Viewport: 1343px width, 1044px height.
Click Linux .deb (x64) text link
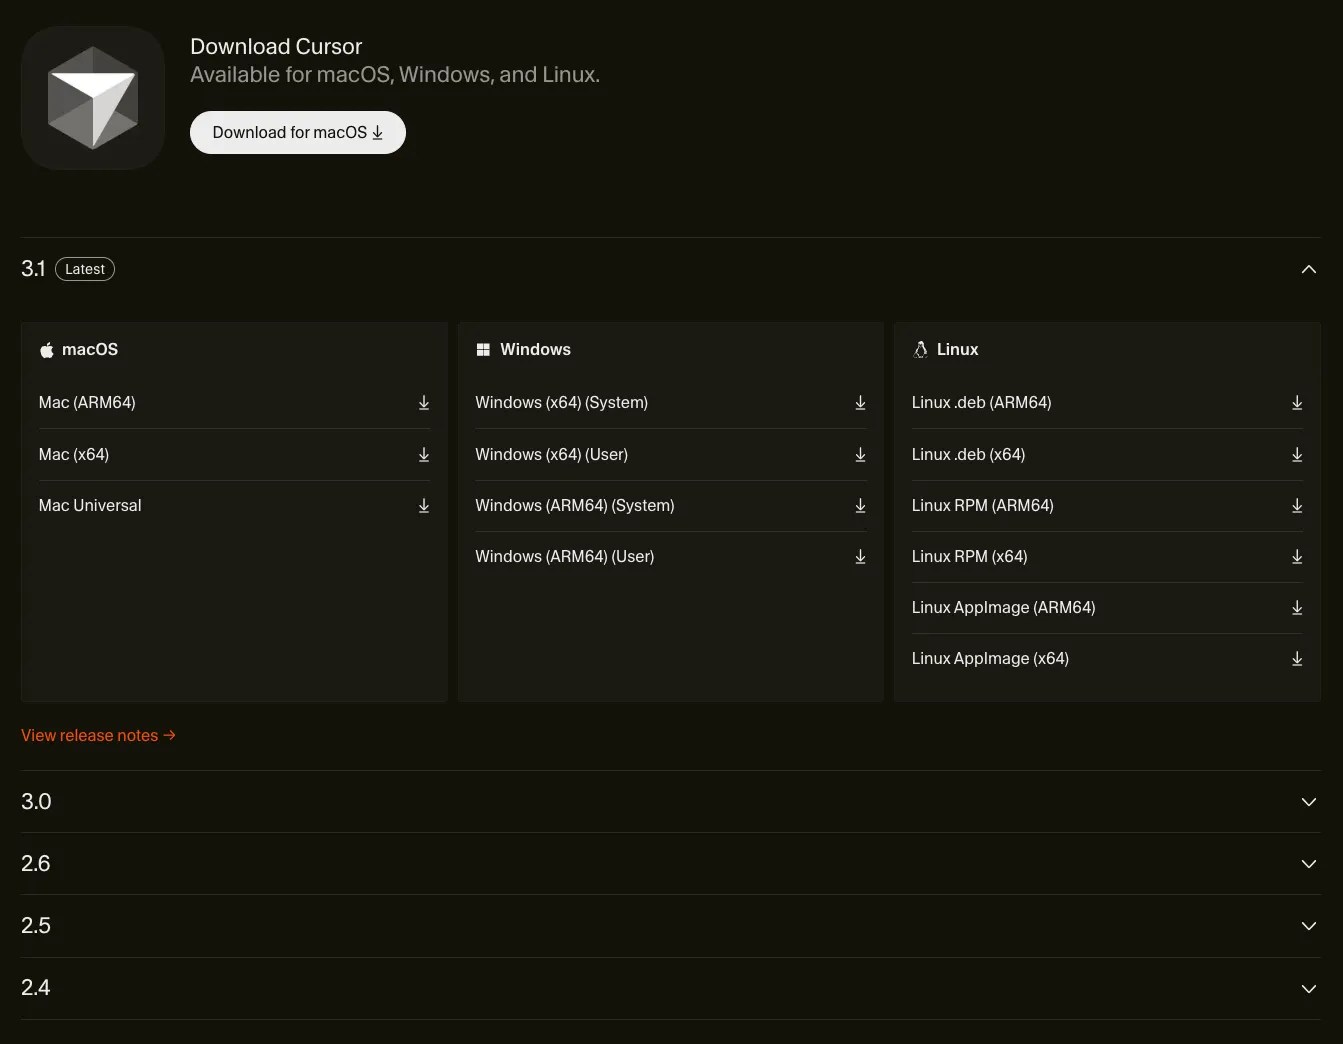tap(969, 455)
